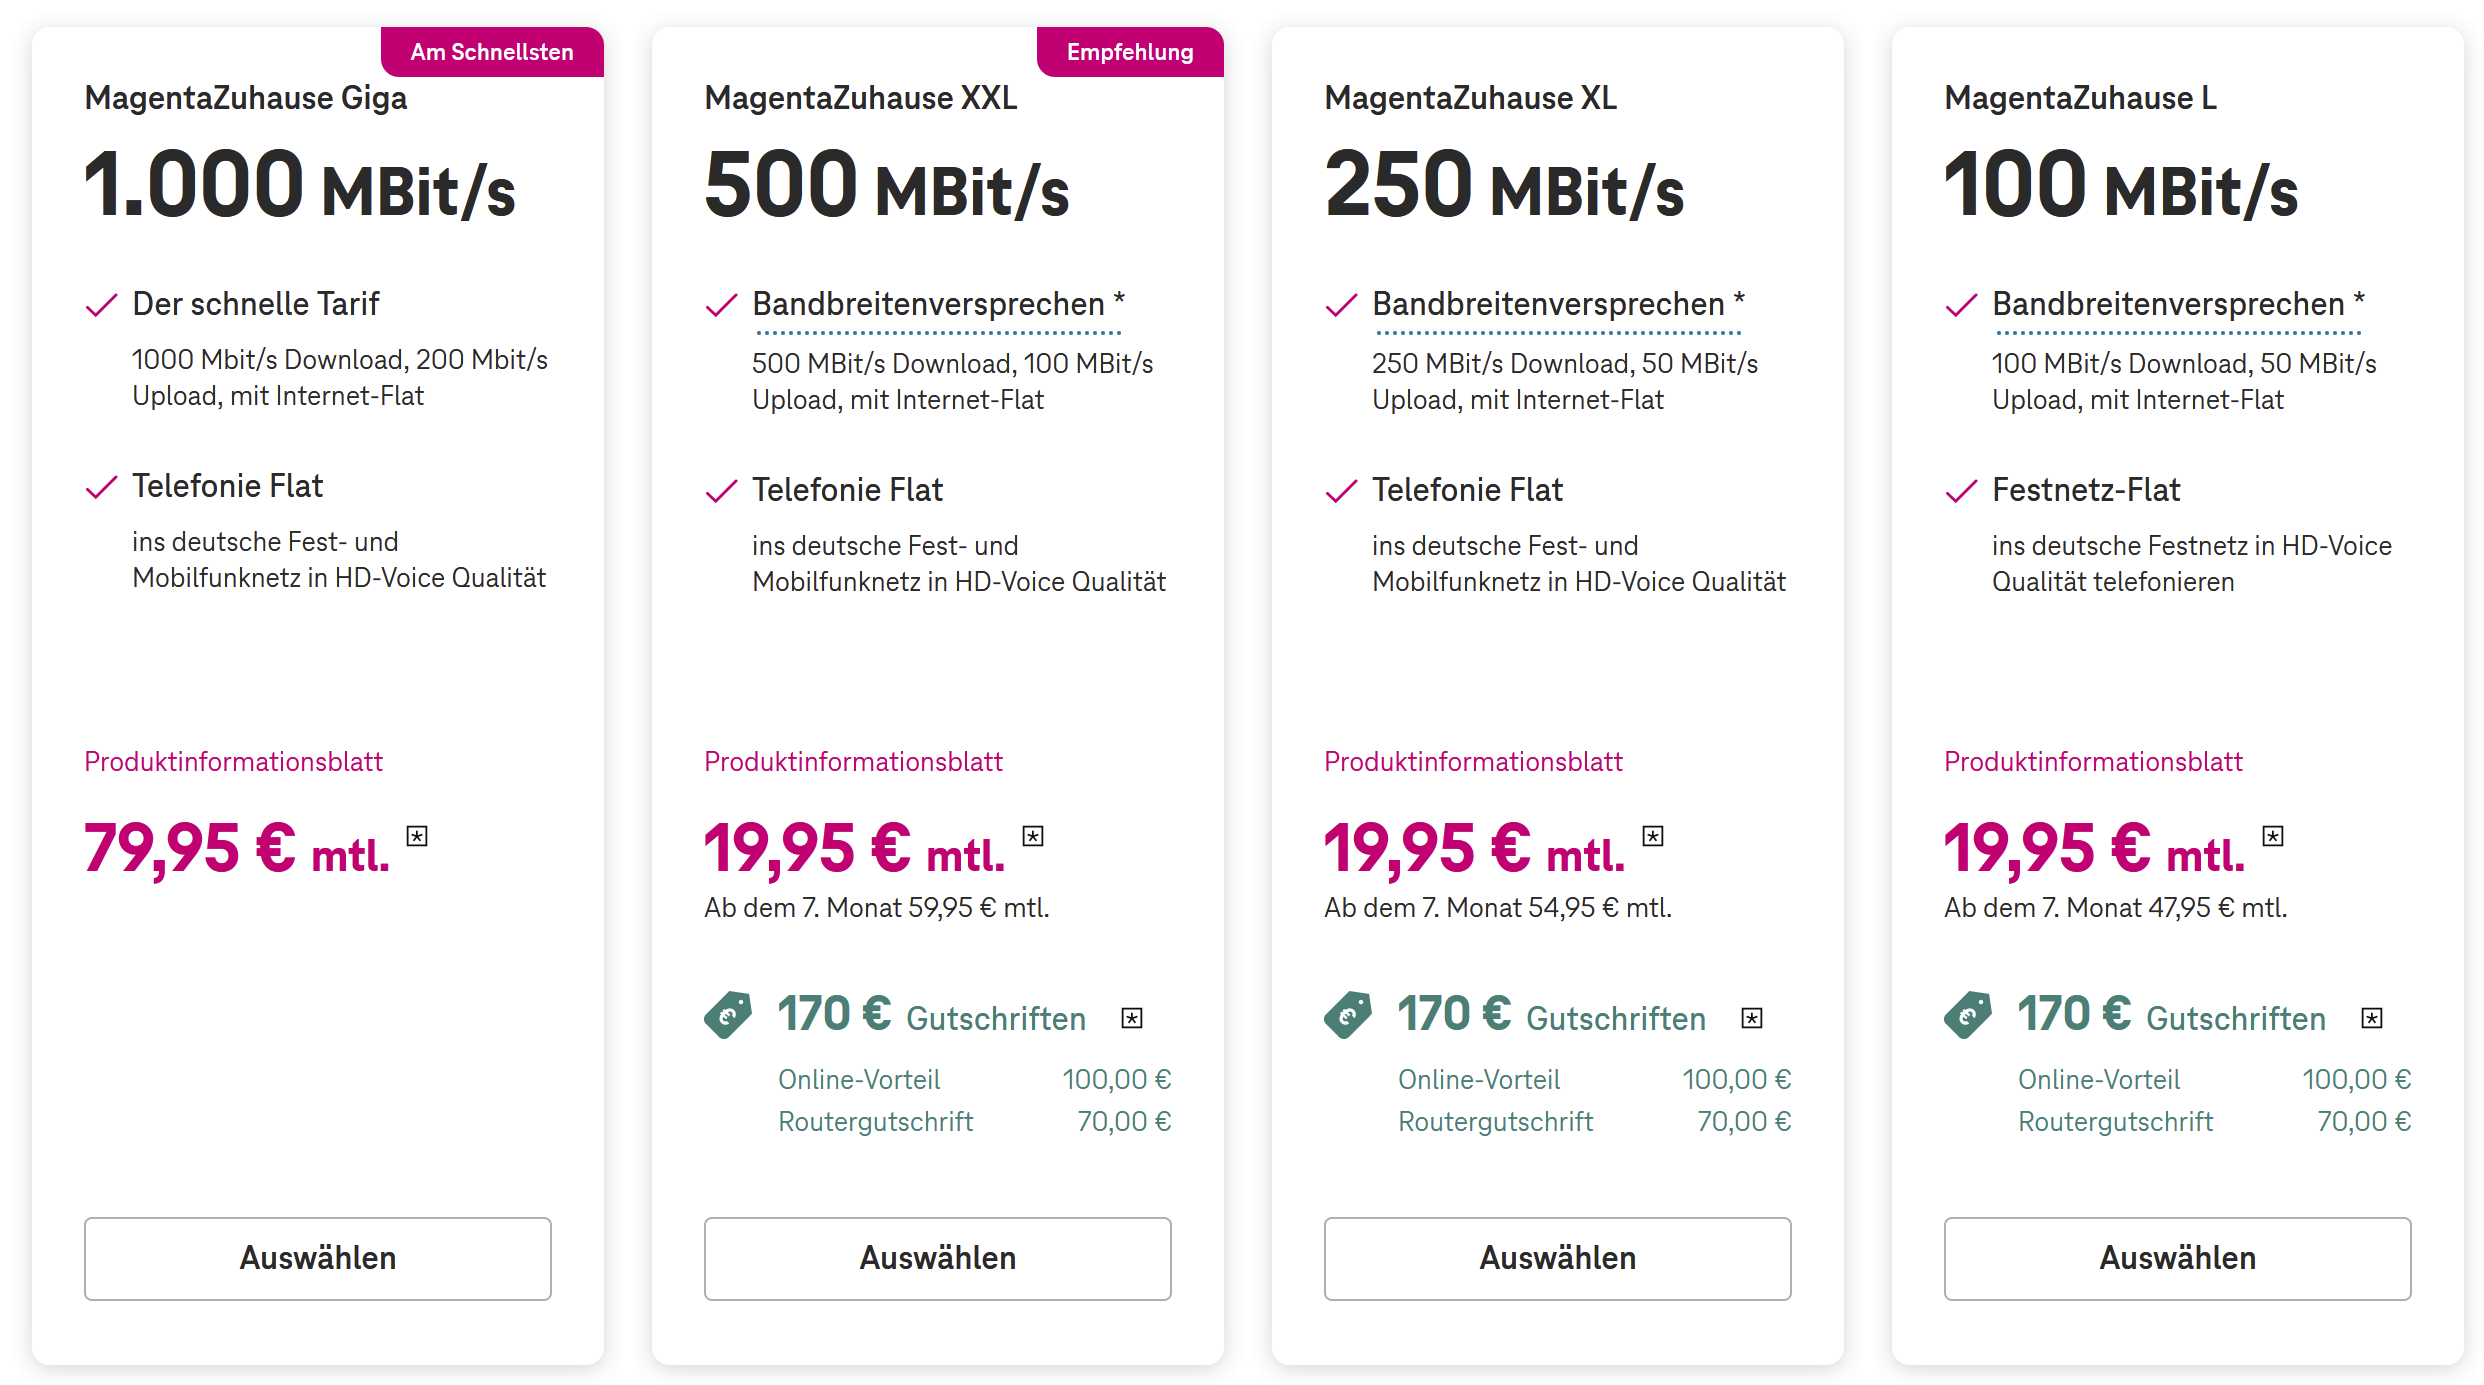
Task: Click the Empfehlung badge on XXL card
Action: coord(1130,52)
